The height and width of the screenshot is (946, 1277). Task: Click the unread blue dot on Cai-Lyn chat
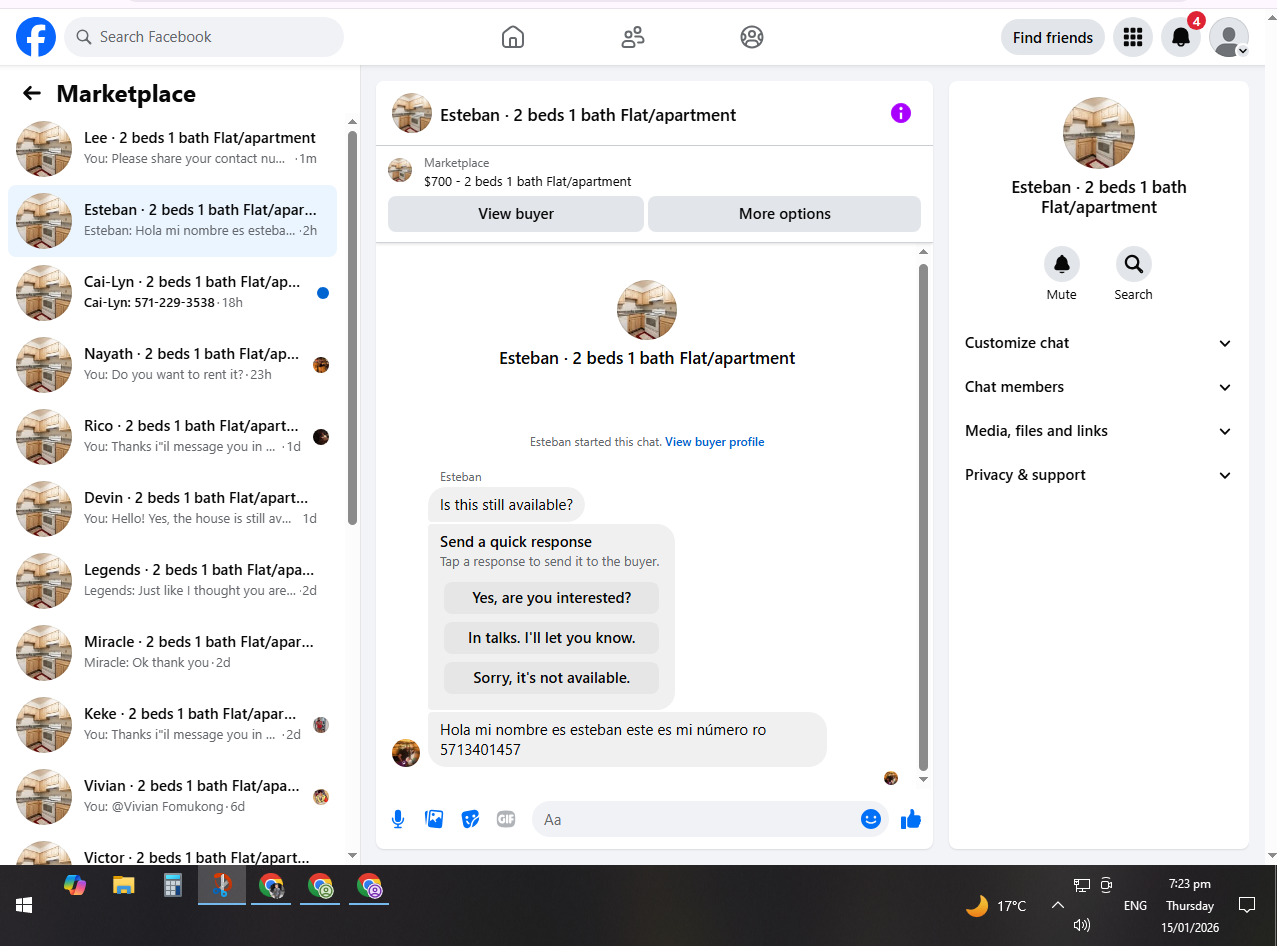click(323, 293)
